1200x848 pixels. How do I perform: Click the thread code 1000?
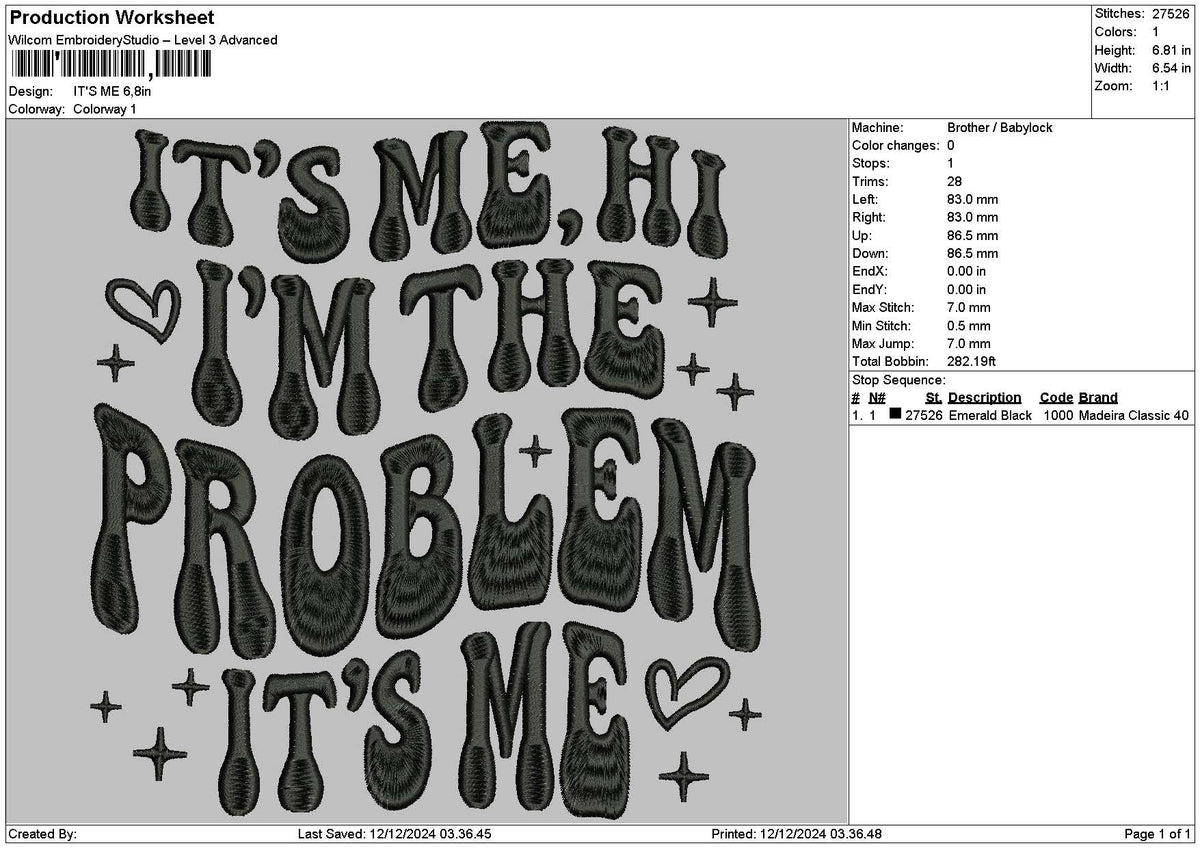click(1057, 415)
